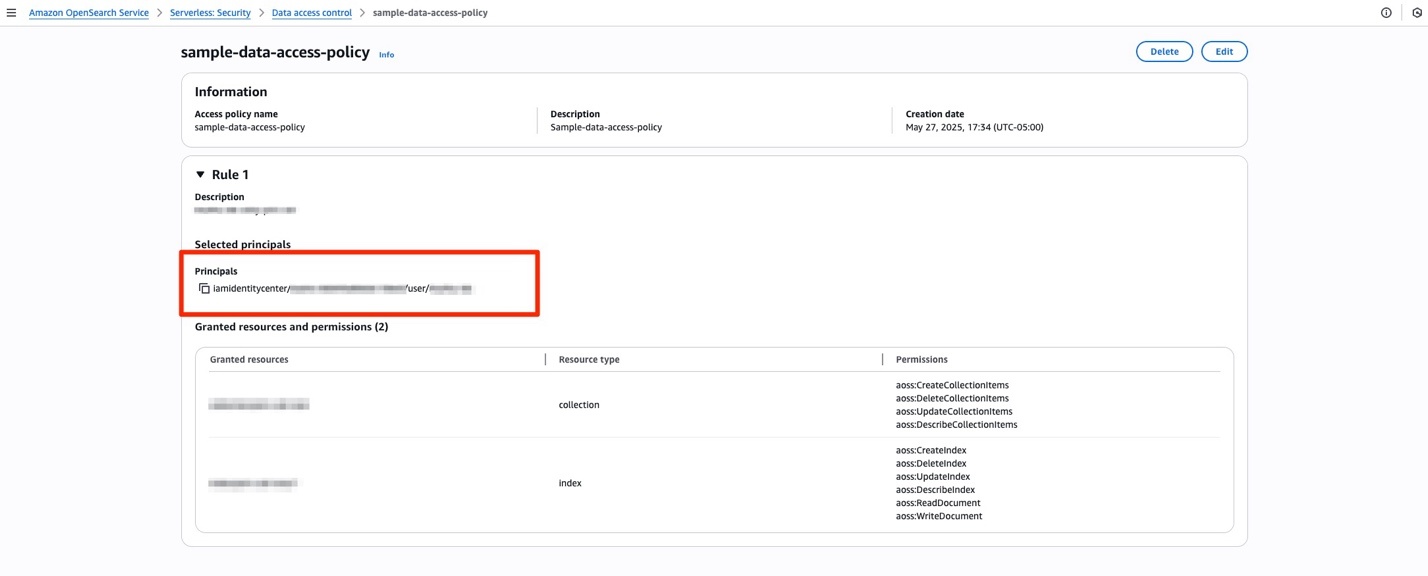Click the column divider before Resource type
This screenshot has height=576, width=1428.
click(545, 359)
